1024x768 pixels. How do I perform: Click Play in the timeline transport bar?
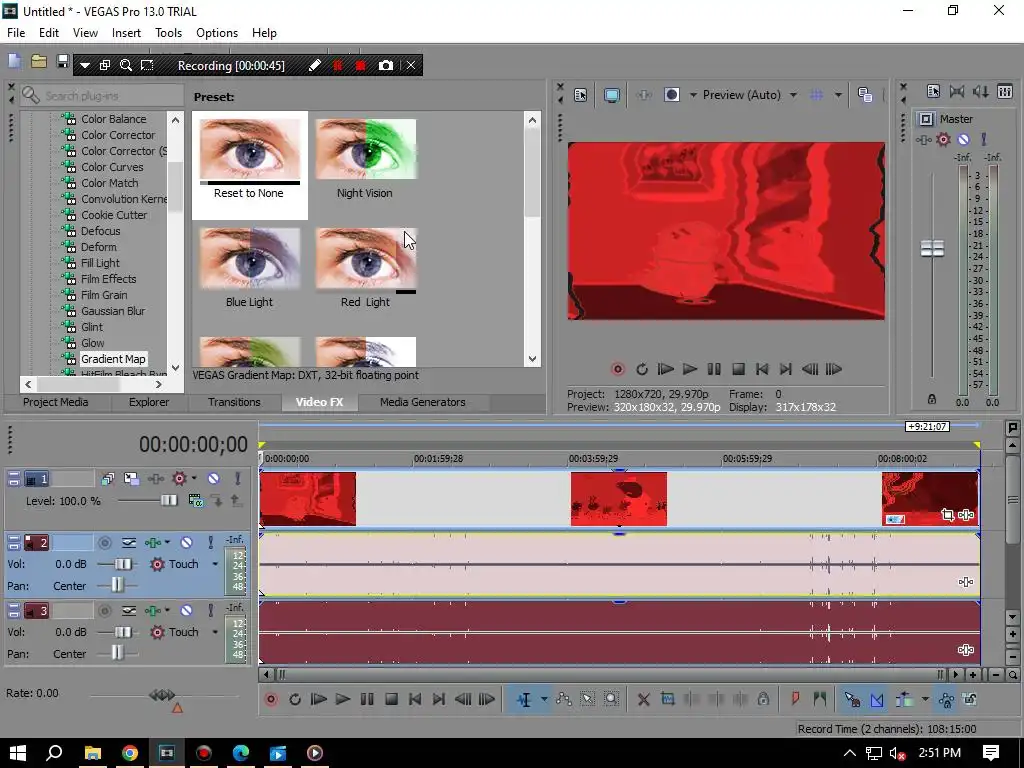(x=342, y=699)
